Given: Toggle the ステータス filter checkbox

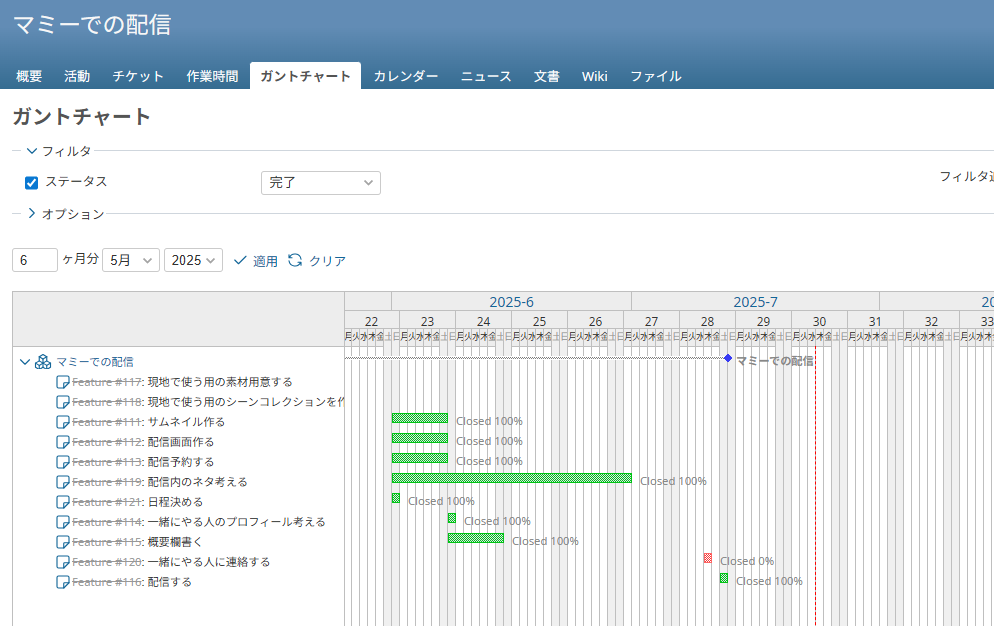Looking at the screenshot, I should tap(31, 183).
